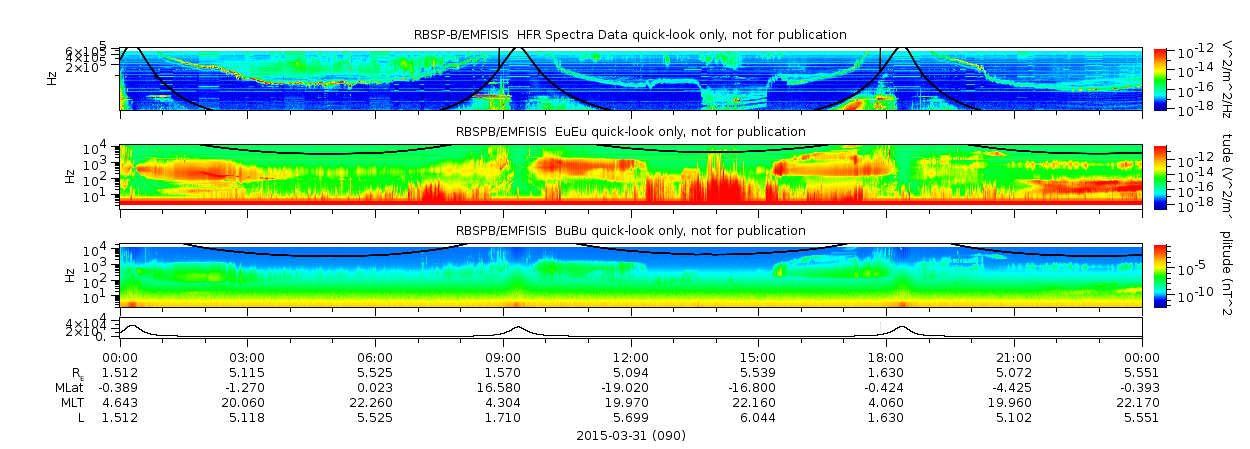Click the 'L' row label

(80, 418)
